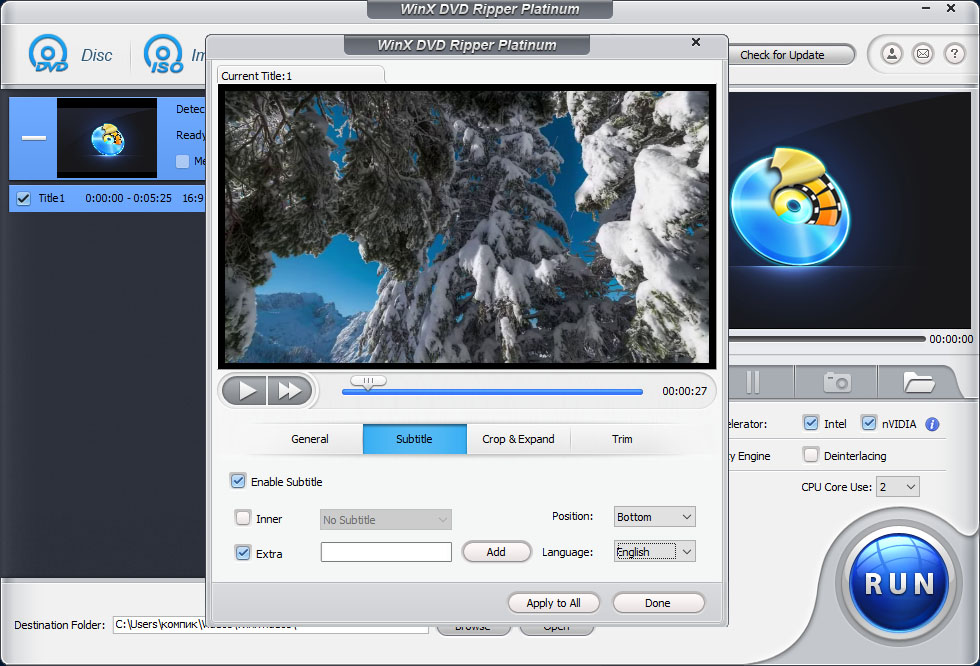This screenshot has width=980, height=666.
Task: Click the Destination Folder path field
Action: 270,624
